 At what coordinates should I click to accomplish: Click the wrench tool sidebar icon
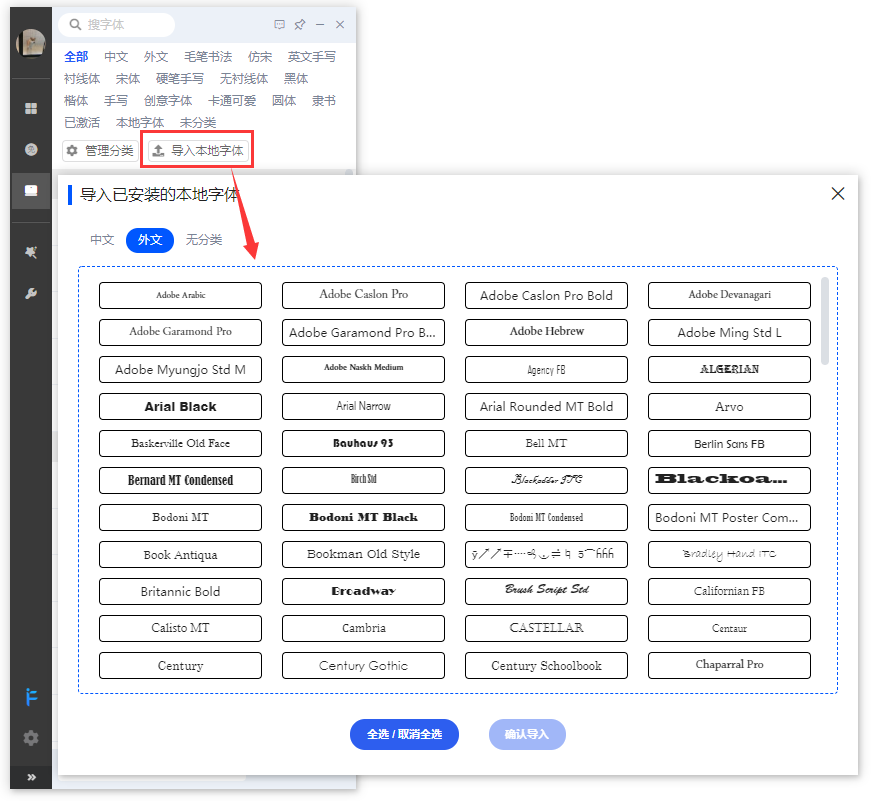pos(31,294)
